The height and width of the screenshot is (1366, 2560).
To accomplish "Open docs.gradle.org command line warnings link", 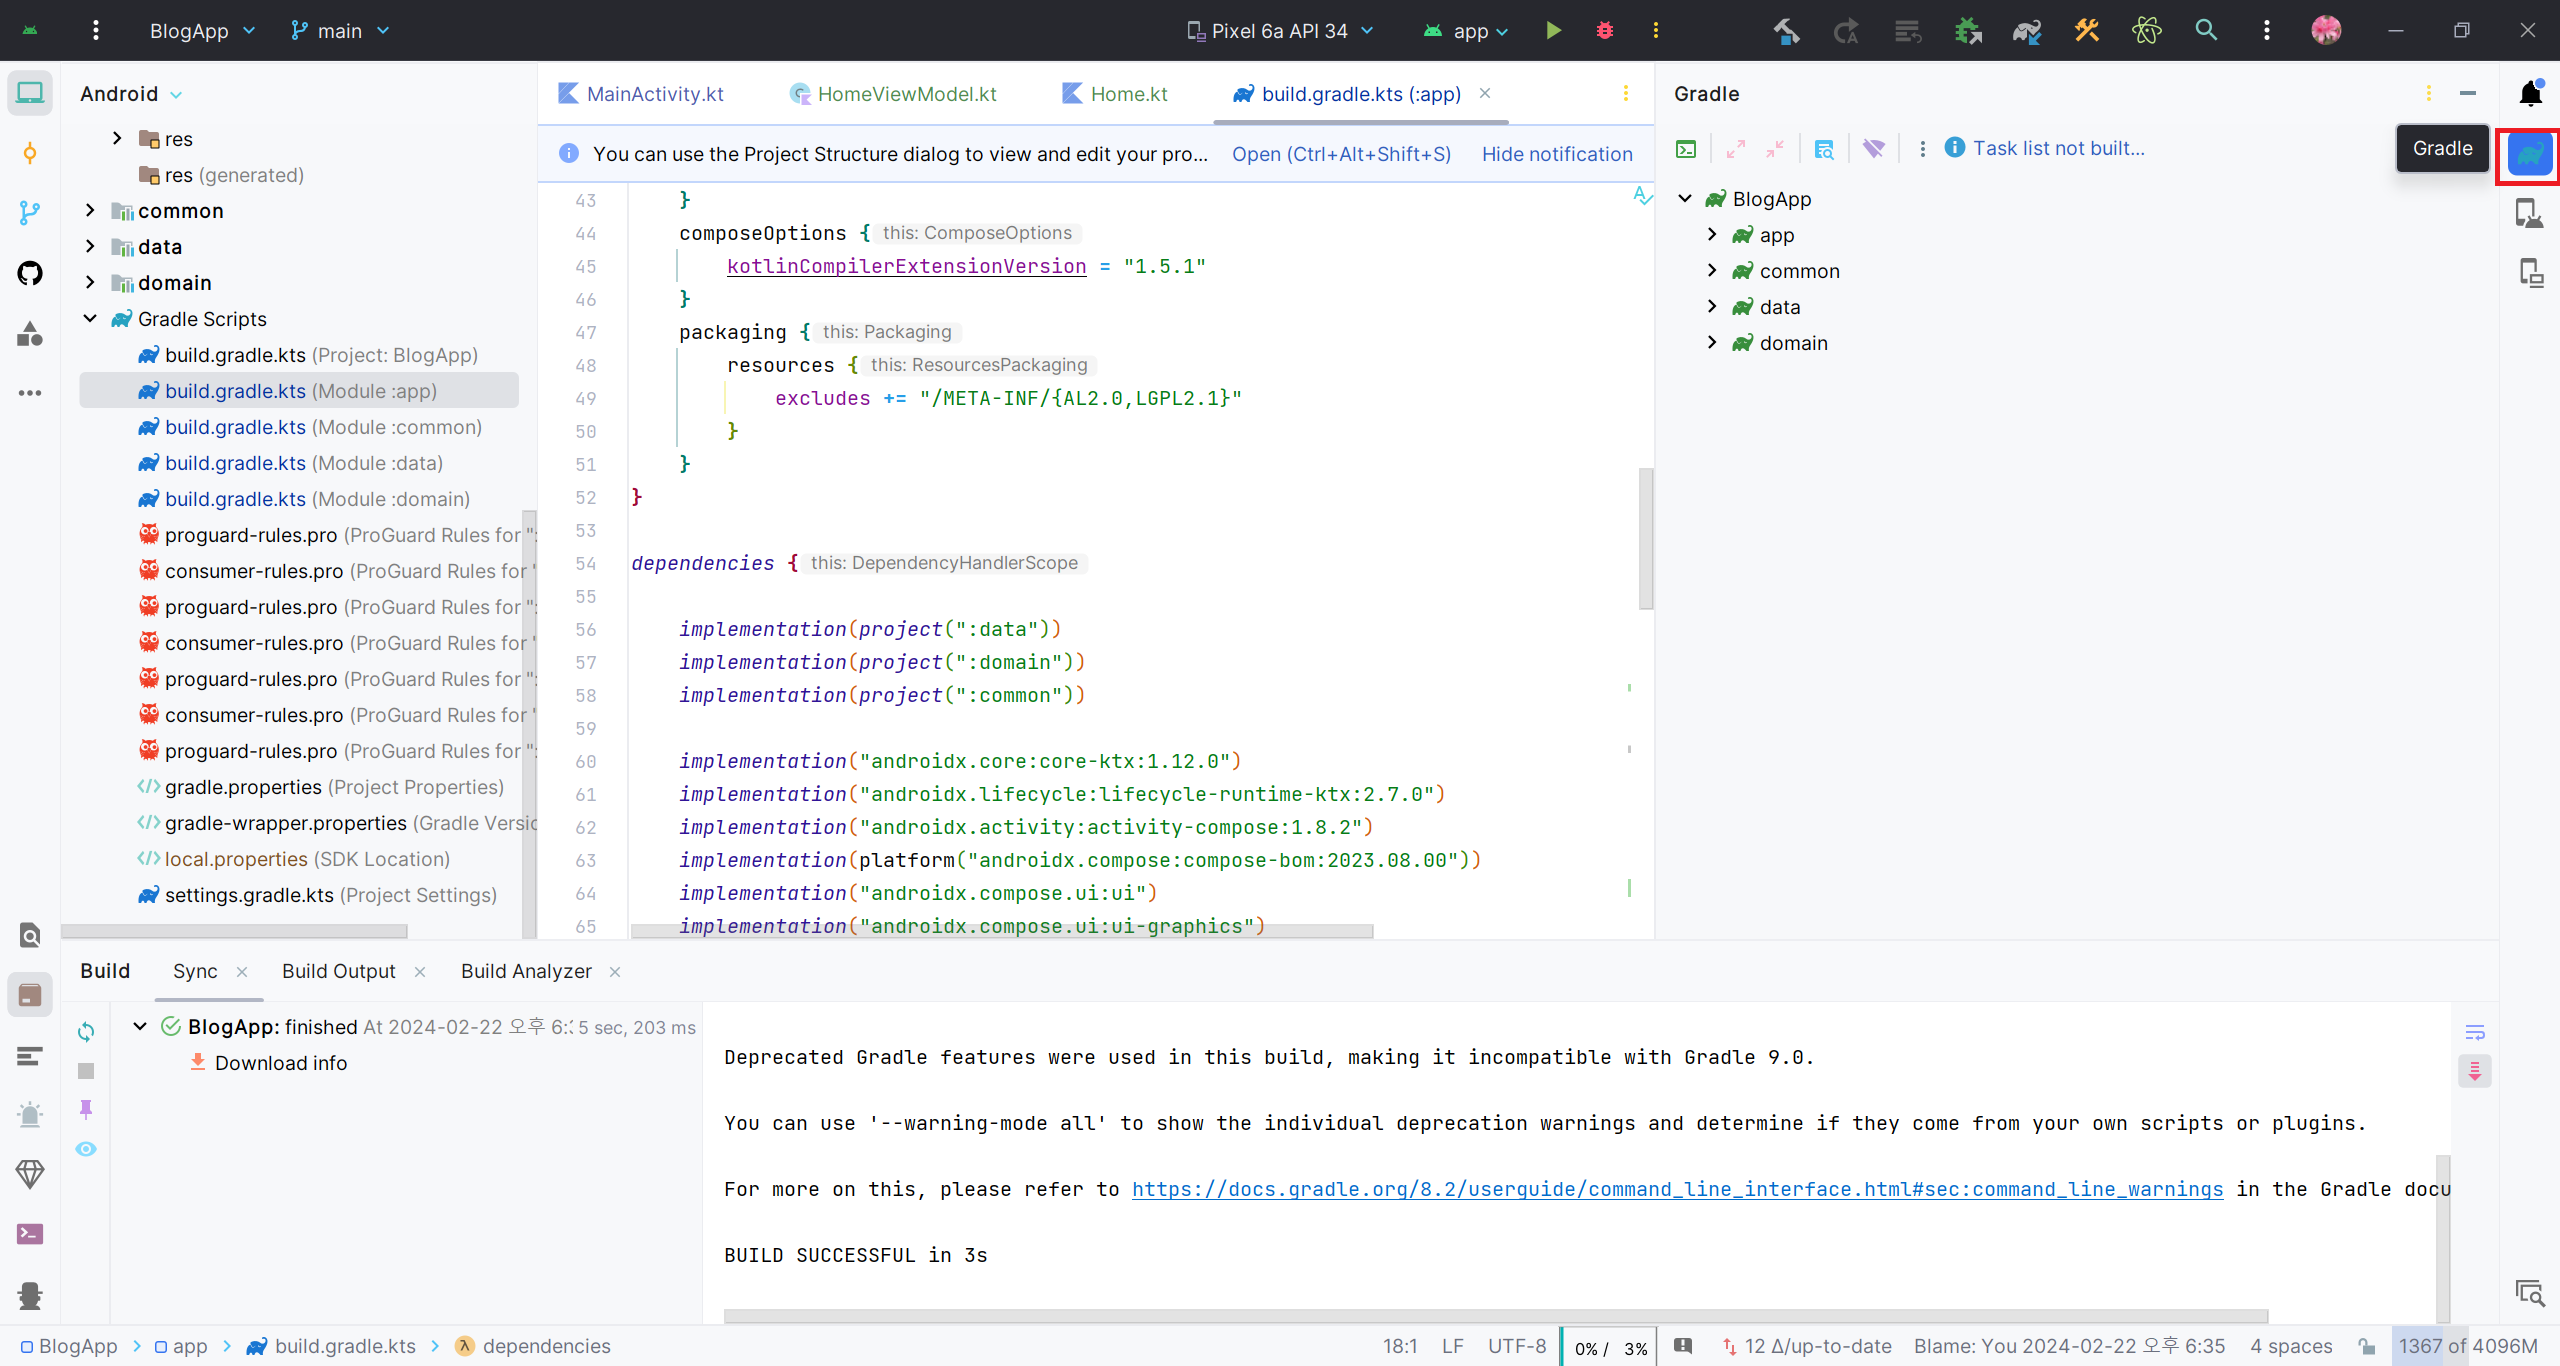I will 1677,1189.
